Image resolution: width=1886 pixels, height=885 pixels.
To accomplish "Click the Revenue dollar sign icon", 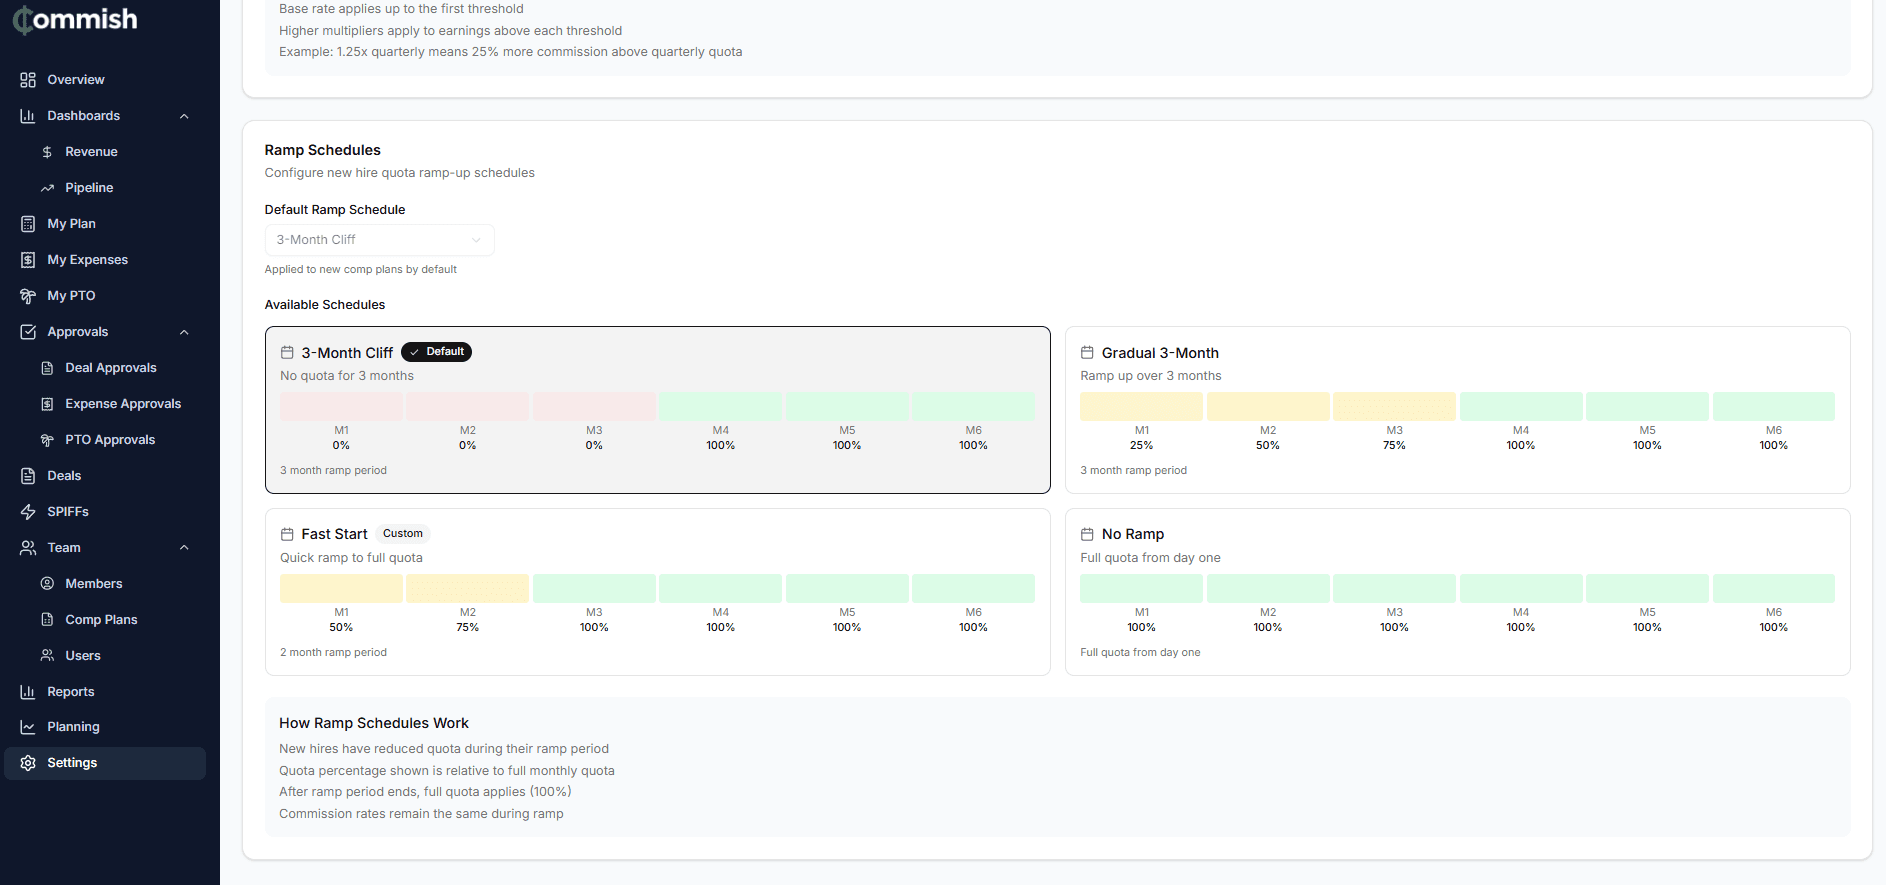I will tap(47, 152).
